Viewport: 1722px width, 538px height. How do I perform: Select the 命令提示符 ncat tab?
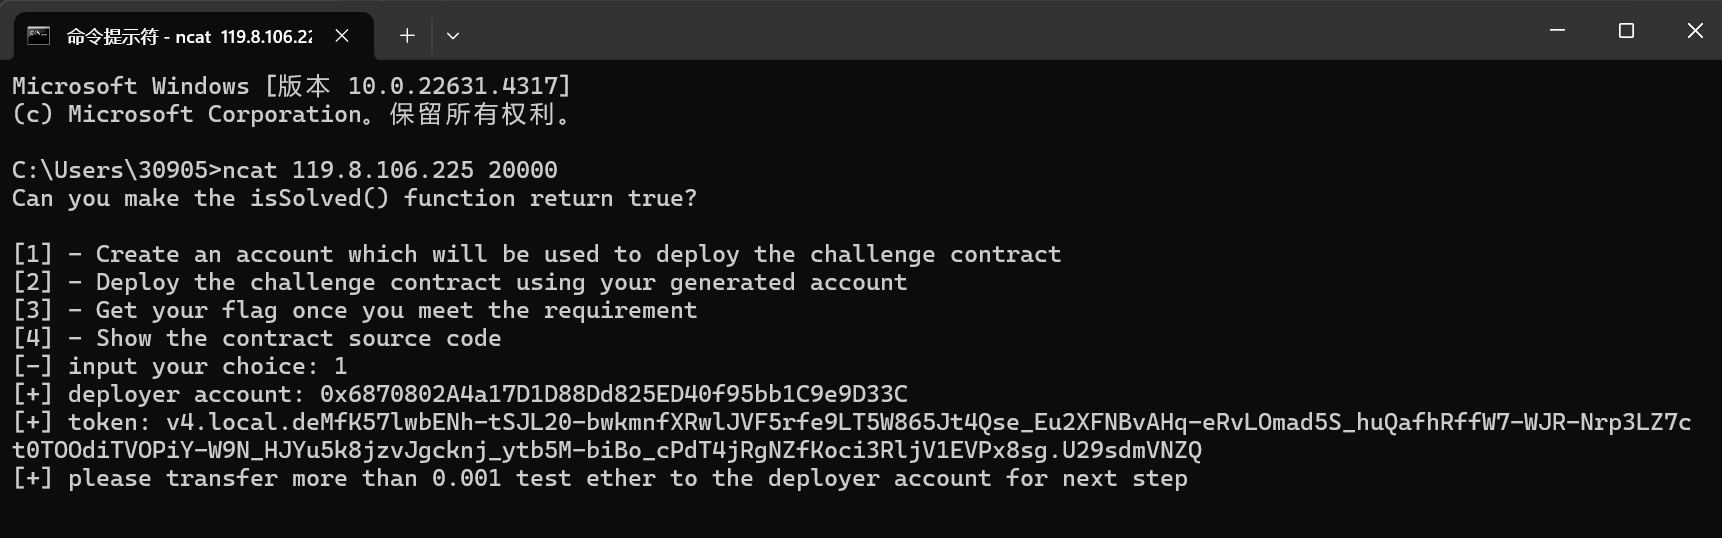tap(188, 36)
